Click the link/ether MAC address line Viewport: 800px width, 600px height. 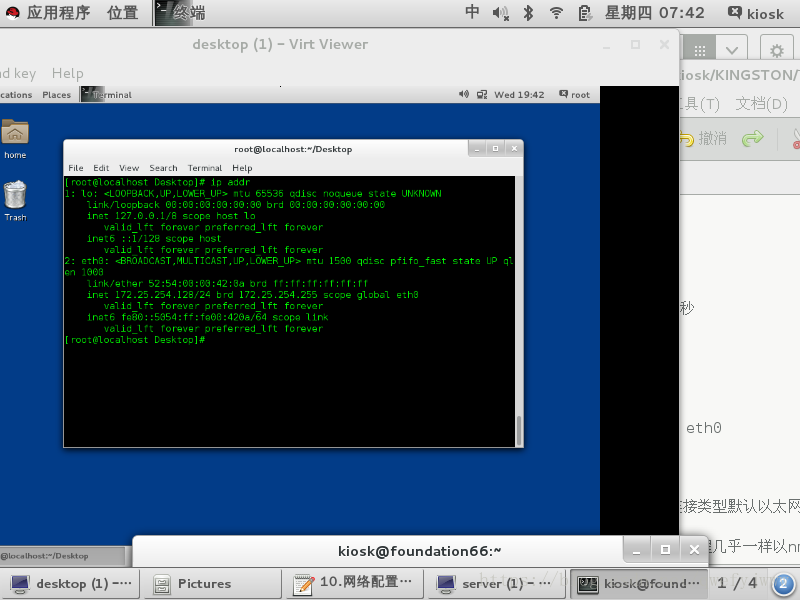[x=227, y=284]
